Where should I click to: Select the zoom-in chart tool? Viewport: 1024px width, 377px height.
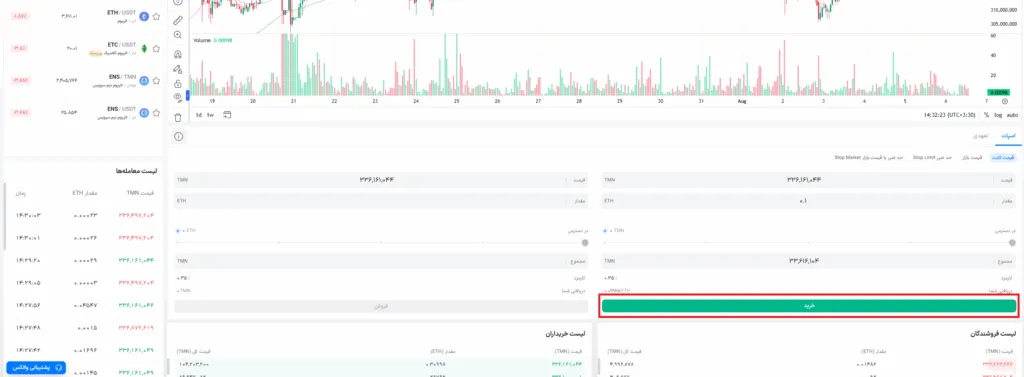(x=178, y=35)
